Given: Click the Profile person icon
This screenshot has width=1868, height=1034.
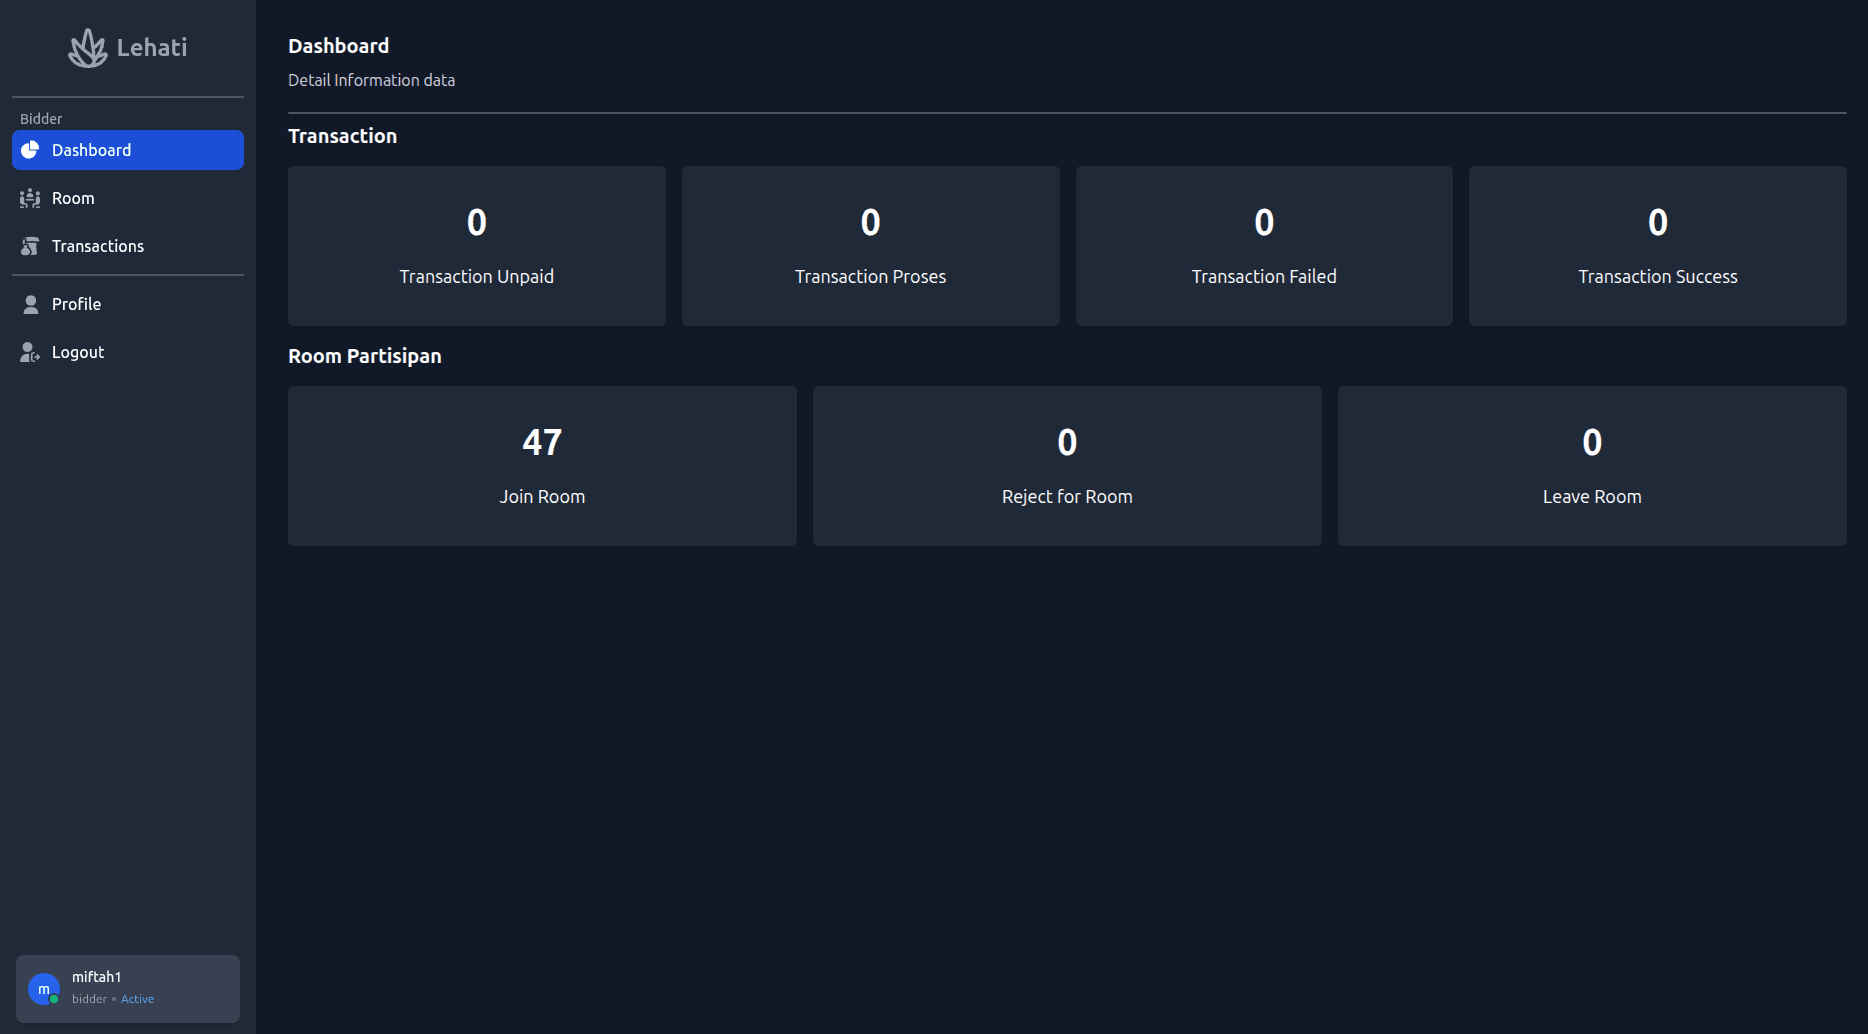Looking at the screenshot, I should click(30, 304).
